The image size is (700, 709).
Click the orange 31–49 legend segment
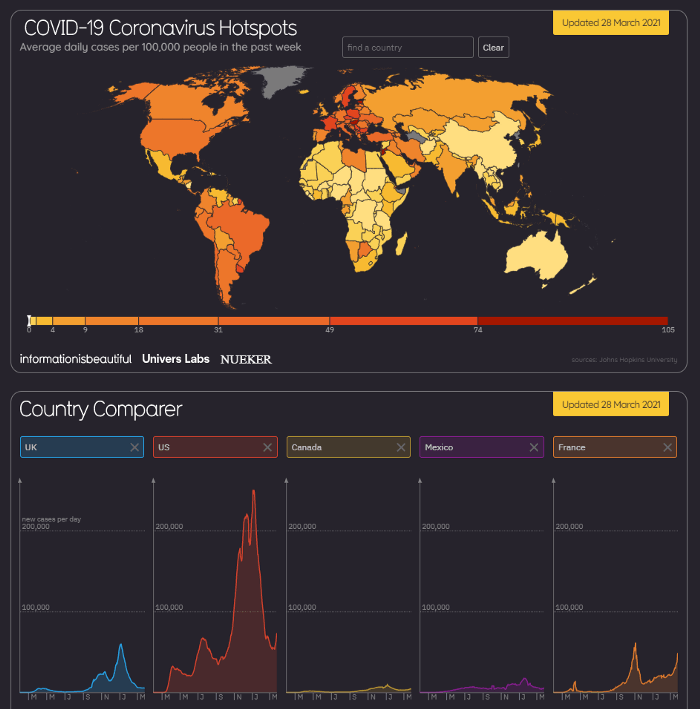pos(274,321)
